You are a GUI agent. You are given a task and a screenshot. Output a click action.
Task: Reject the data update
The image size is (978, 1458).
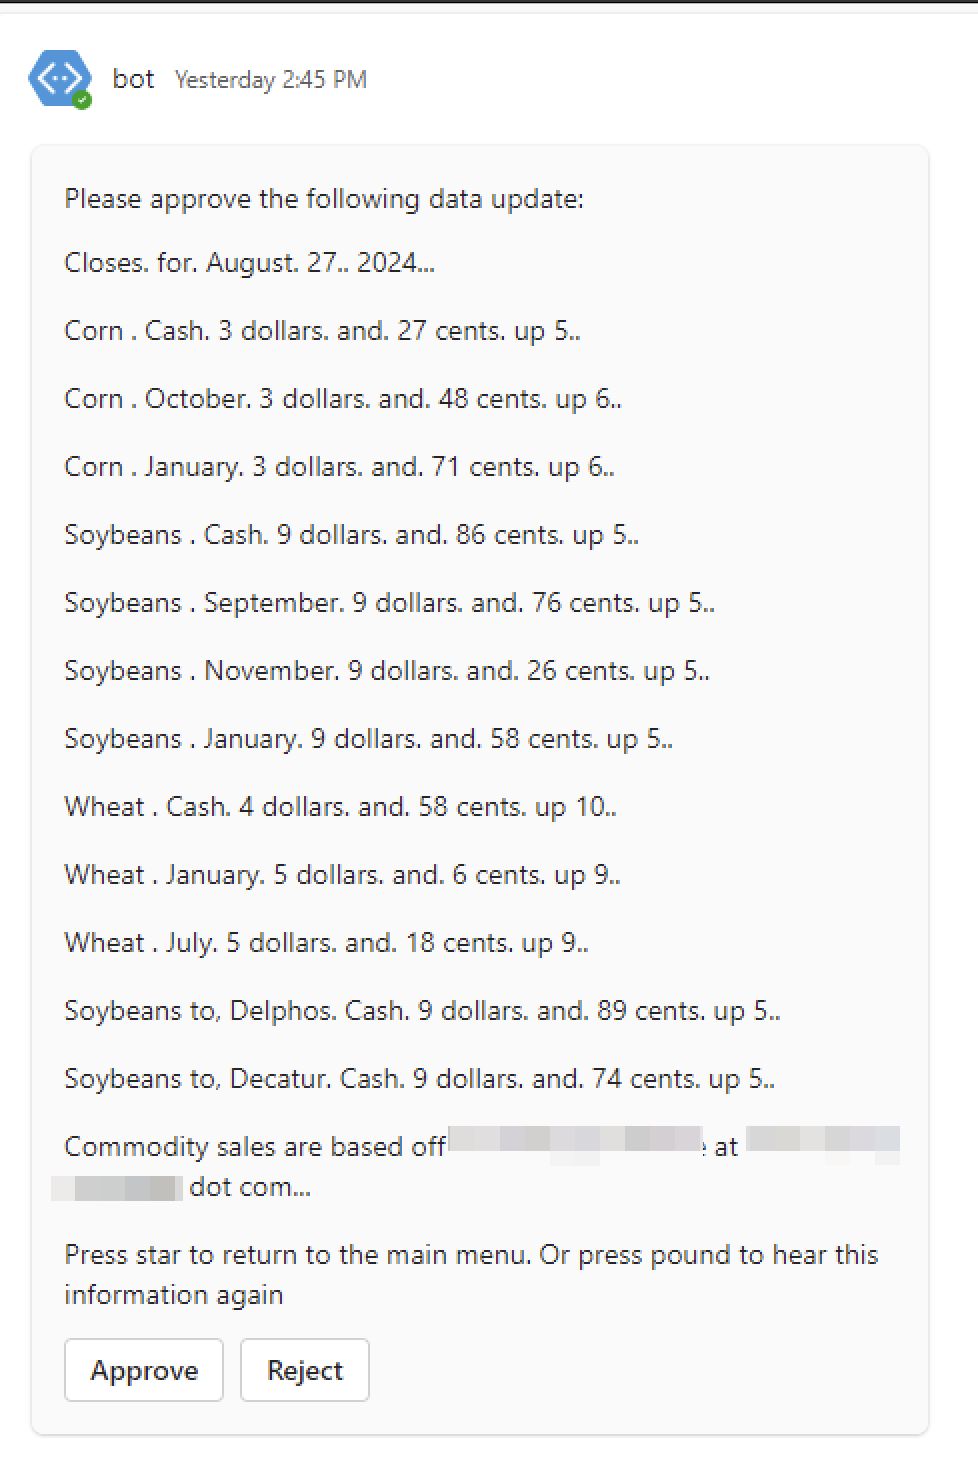pyautogui.click(x=305, y=1370)
